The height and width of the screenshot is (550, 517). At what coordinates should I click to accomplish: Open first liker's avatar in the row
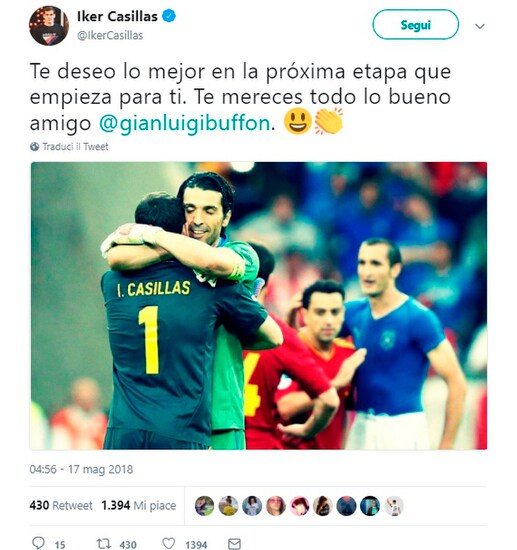(x=204, y=506)
